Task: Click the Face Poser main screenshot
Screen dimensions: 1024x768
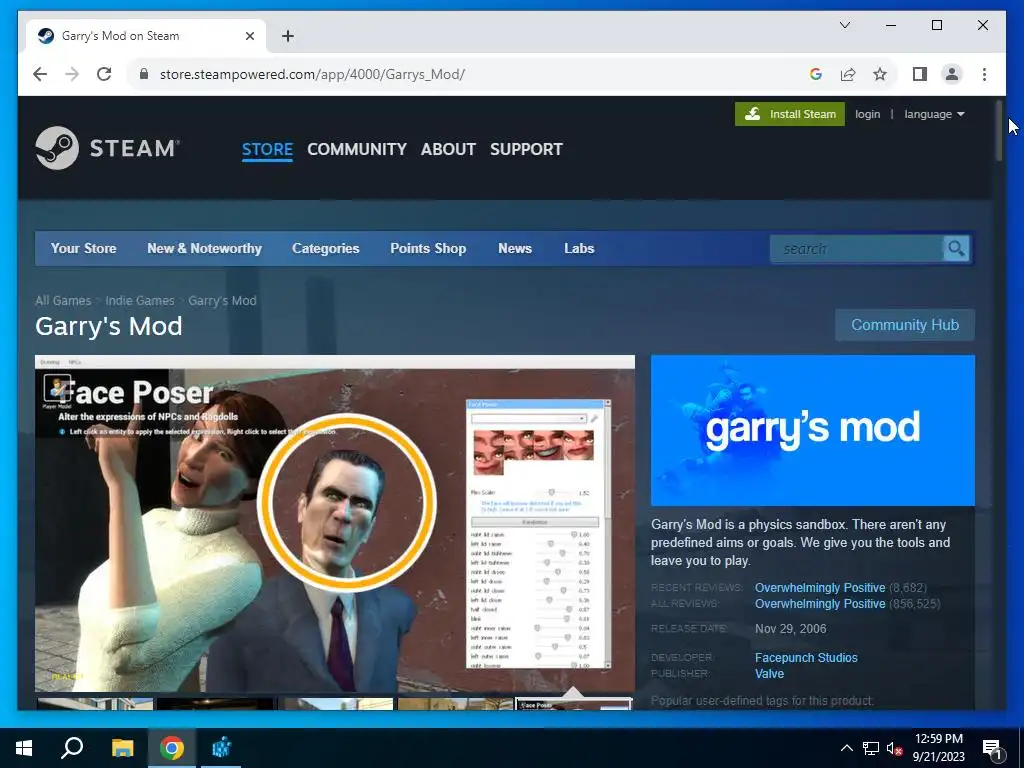Action: tap(334, 523)
